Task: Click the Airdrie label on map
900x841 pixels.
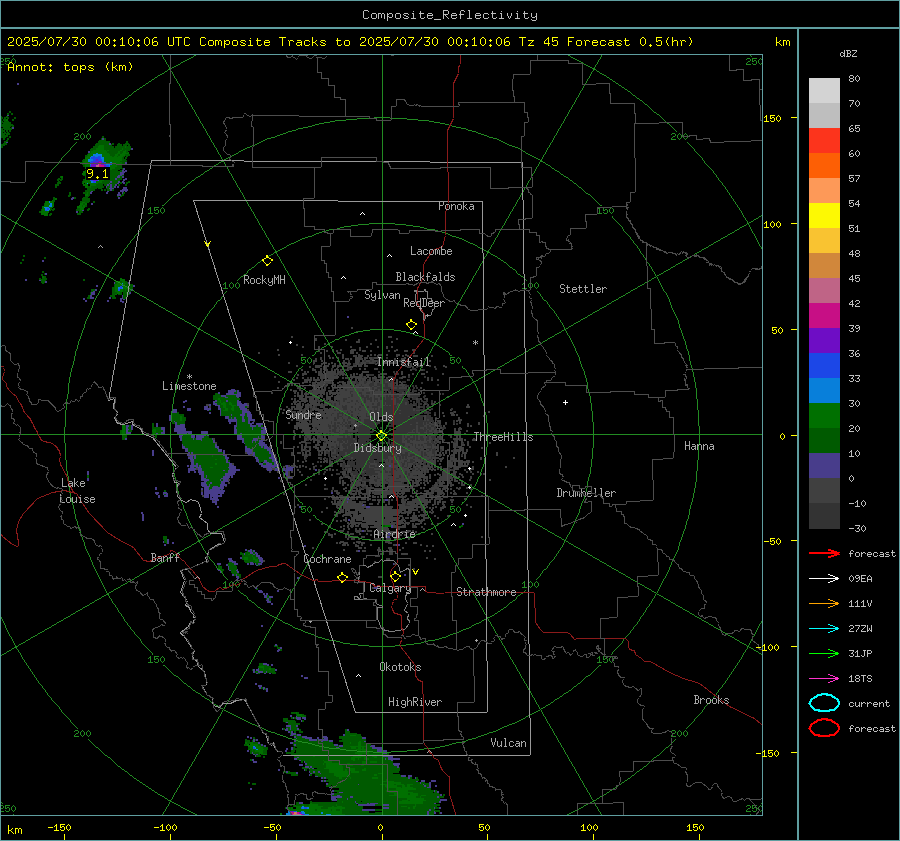Action: click(x=394, y=534)
